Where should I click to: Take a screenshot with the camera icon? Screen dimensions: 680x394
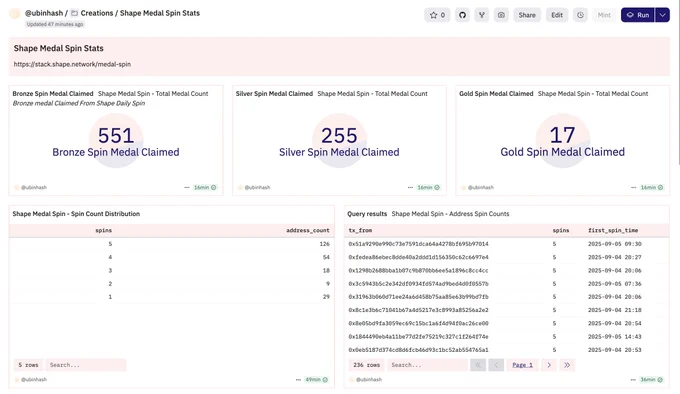coord(501,15)
